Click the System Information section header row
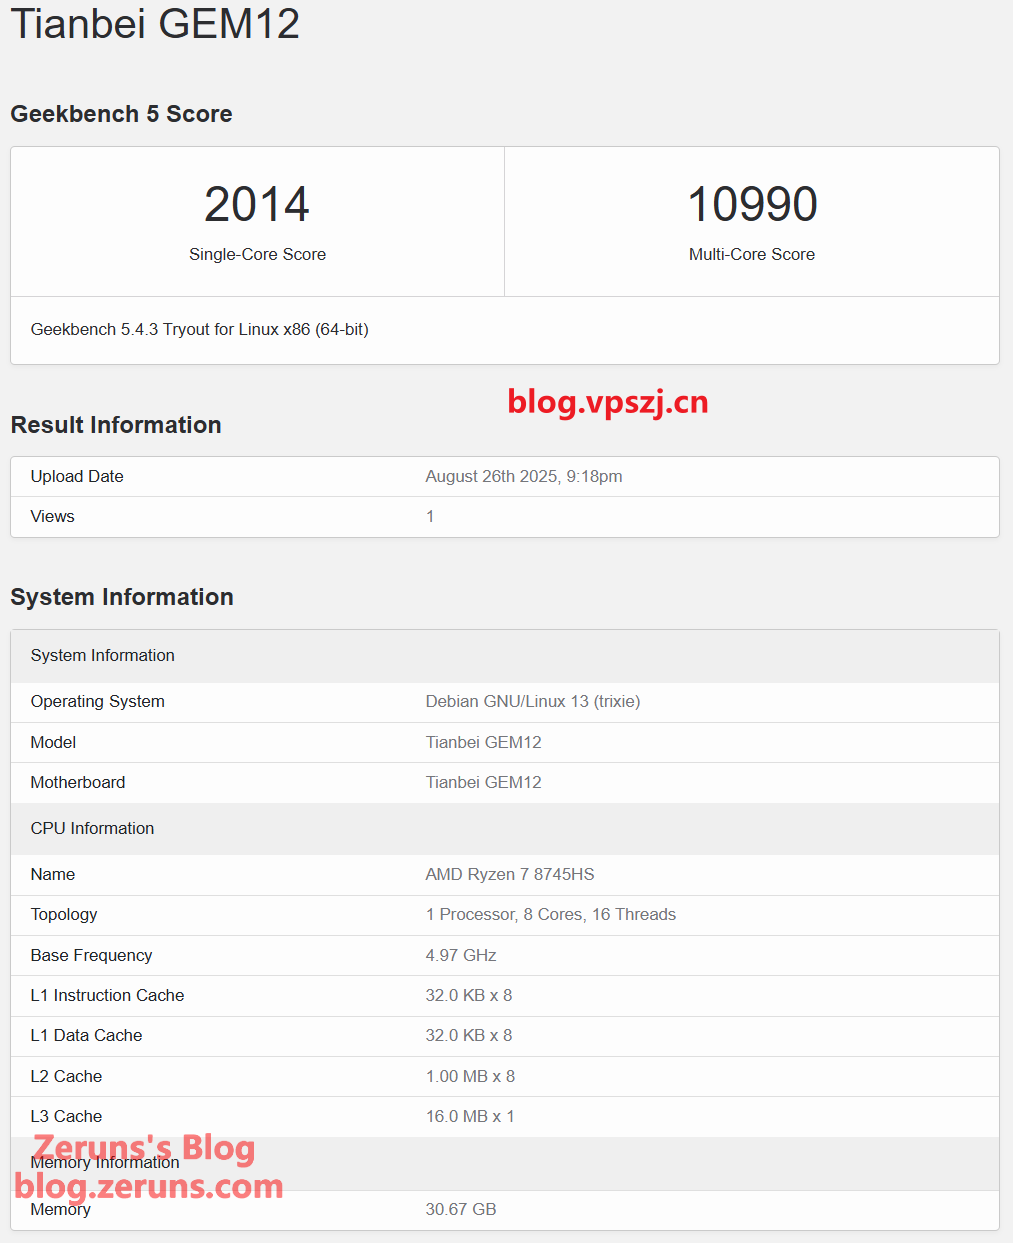The image size is (1013, 1244). 103,655
